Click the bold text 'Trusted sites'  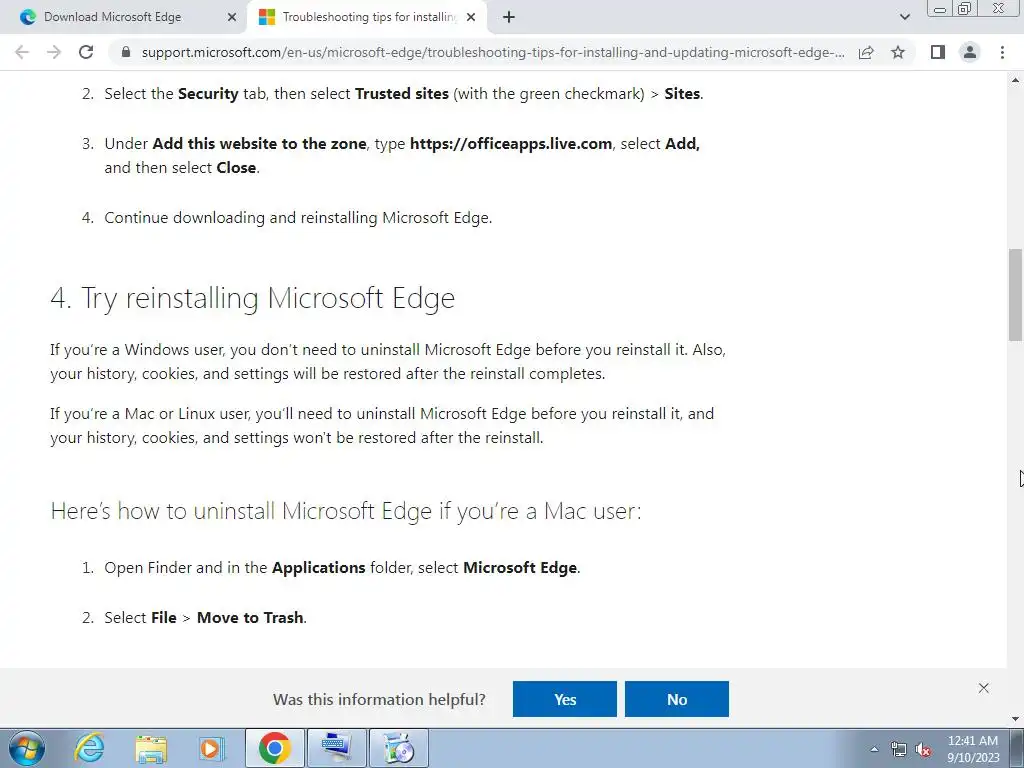(402, 93)
